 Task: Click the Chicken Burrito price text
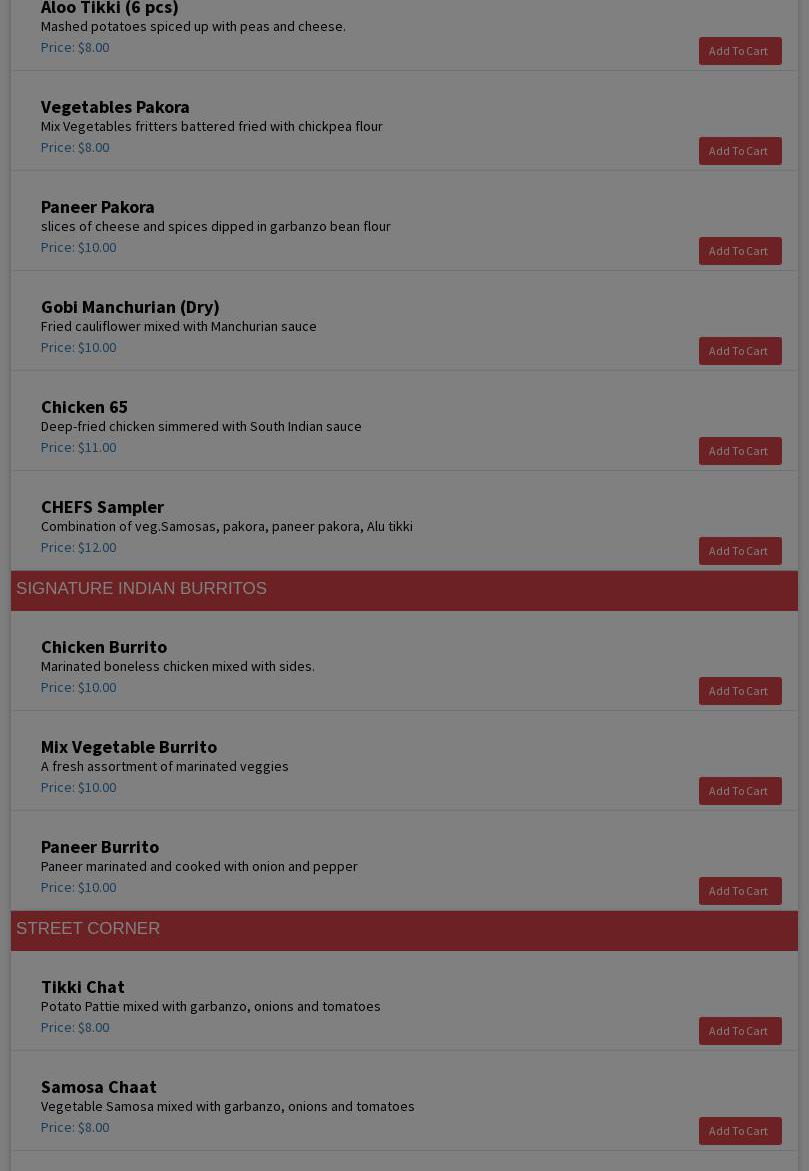coord(78,687)
